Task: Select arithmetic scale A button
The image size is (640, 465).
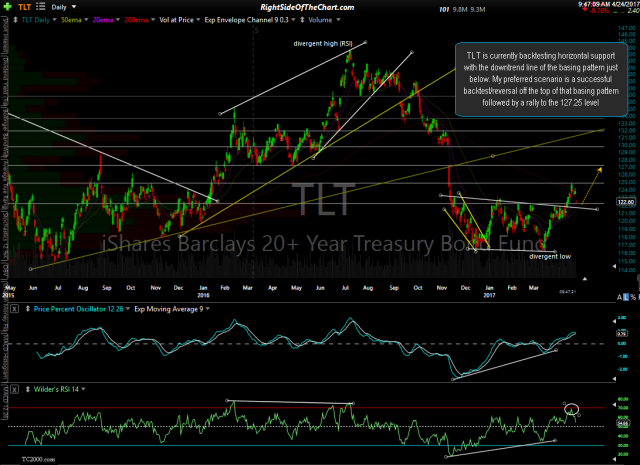Action: click(619, 297)
